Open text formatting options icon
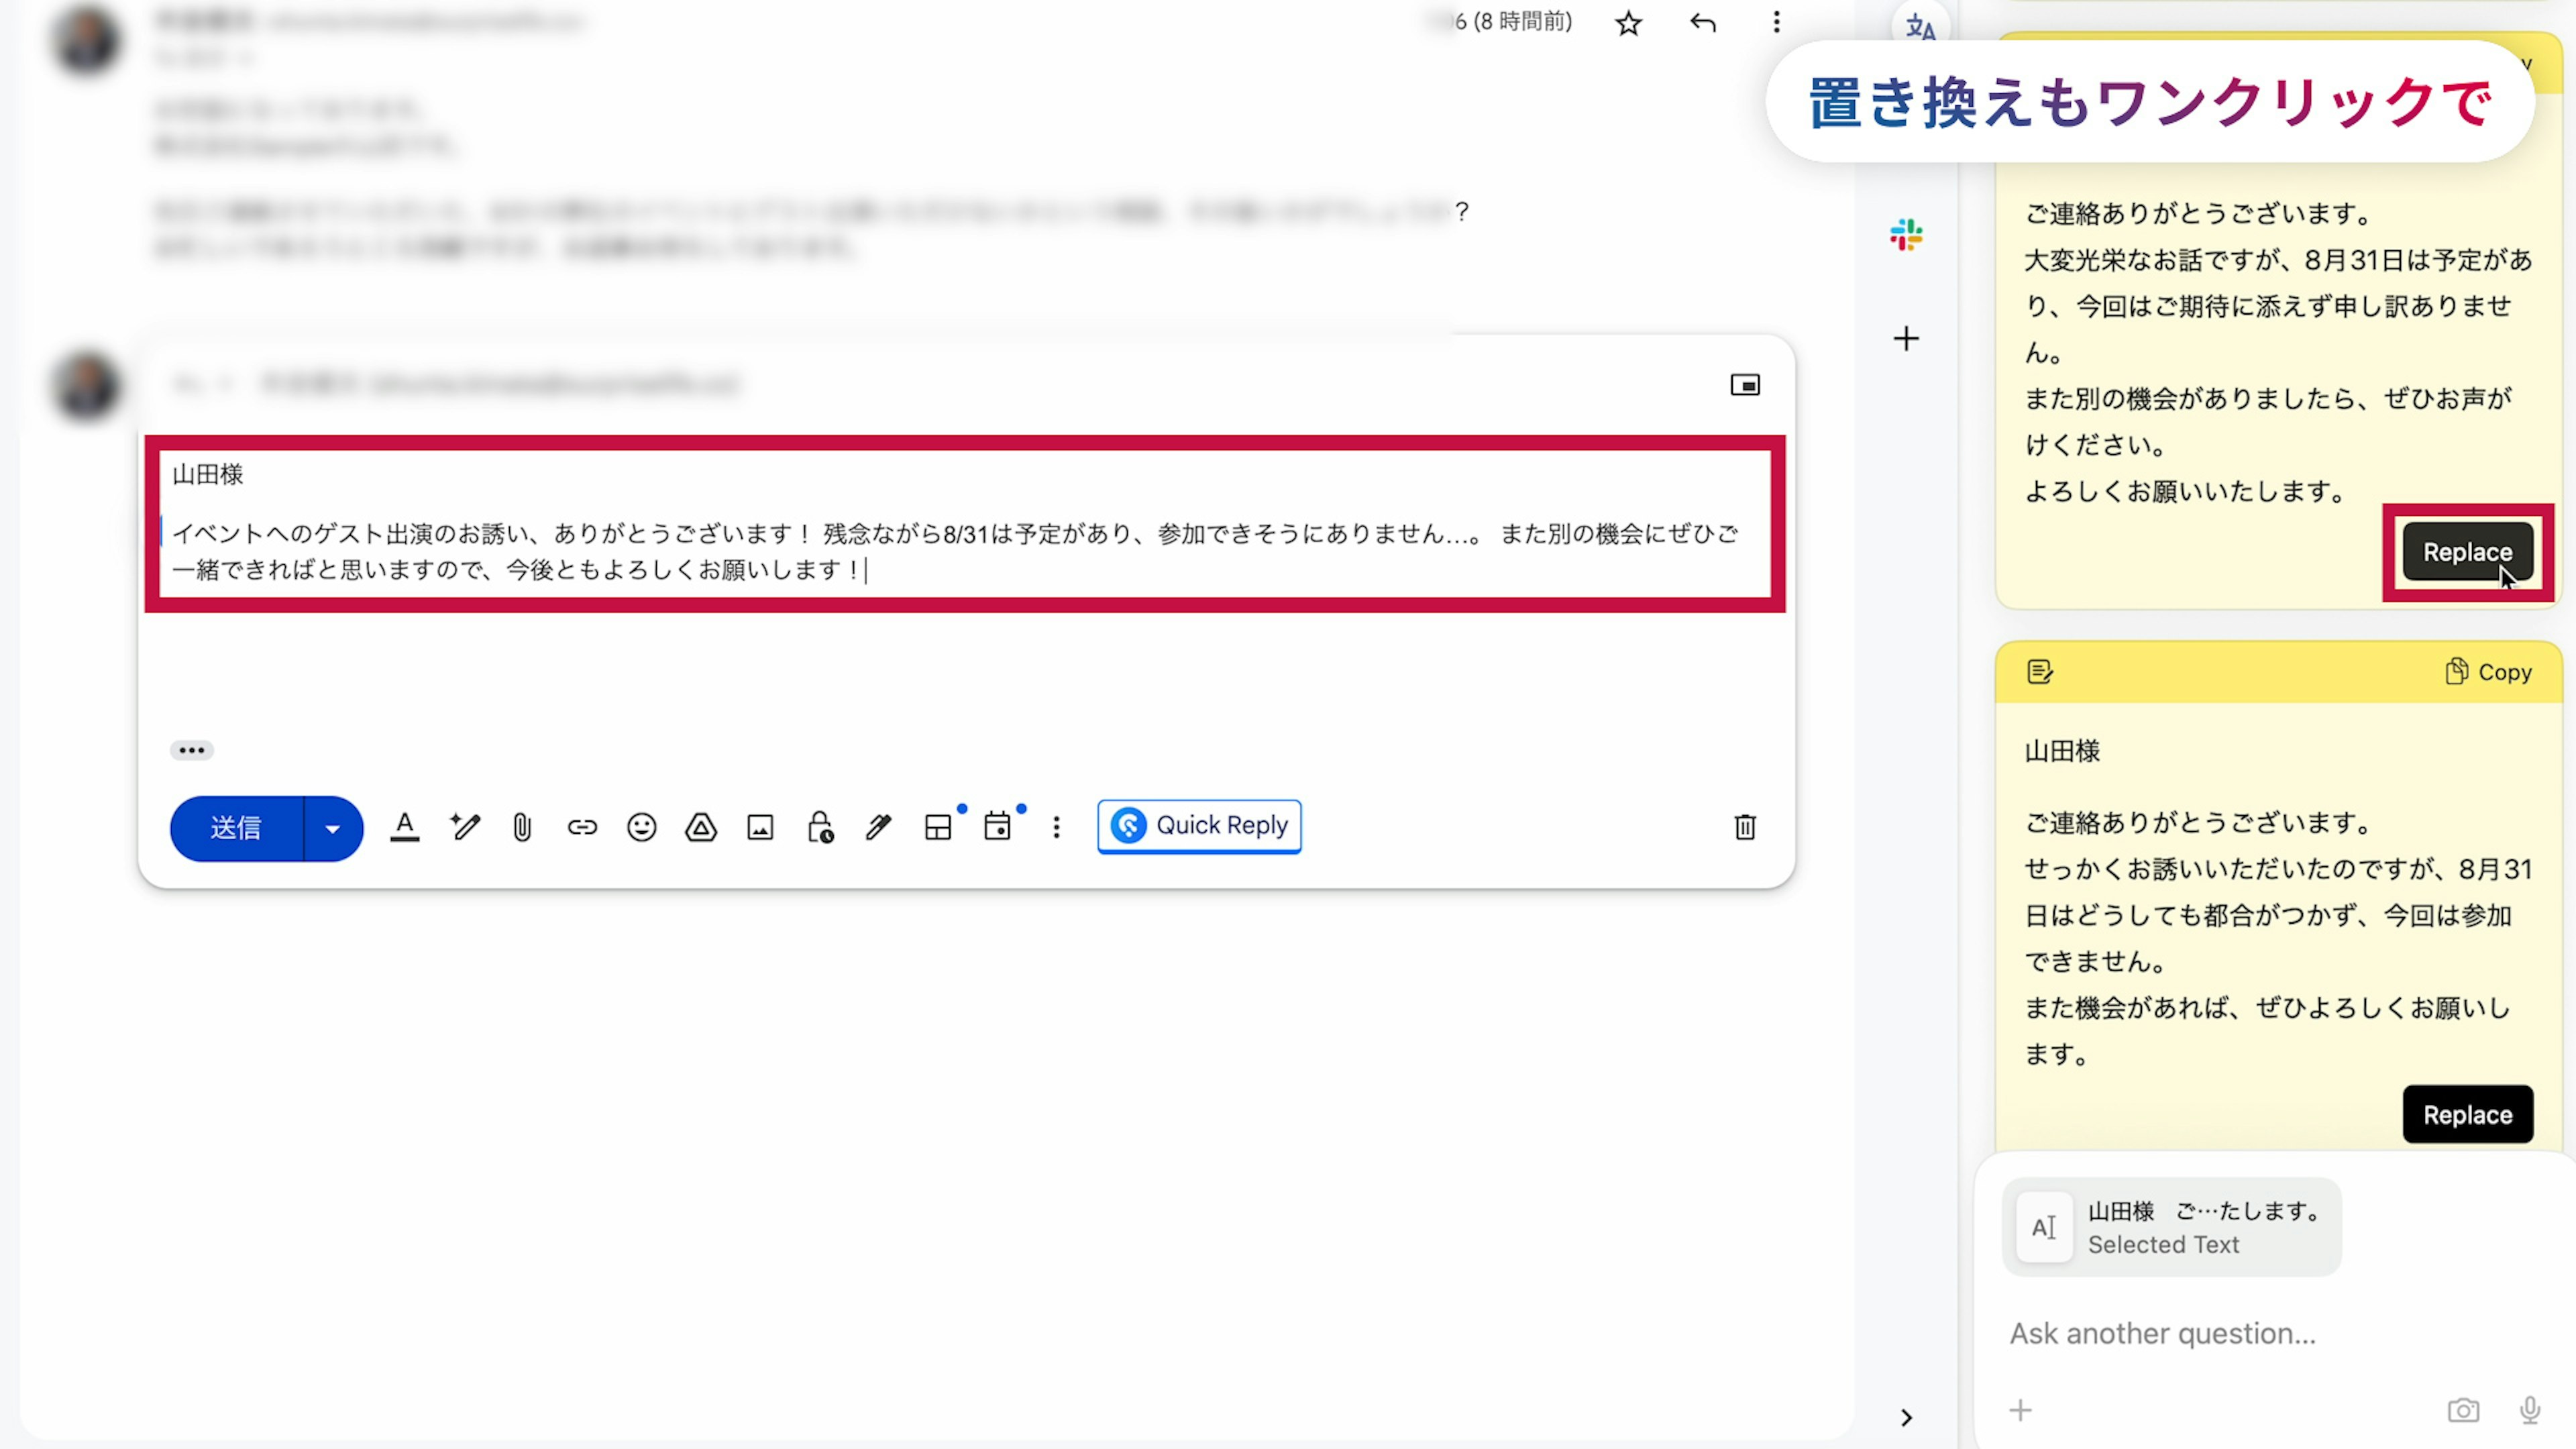The width and height of the screenshot is (2576, 1449). pyautogui.click(x=404, y=827)
